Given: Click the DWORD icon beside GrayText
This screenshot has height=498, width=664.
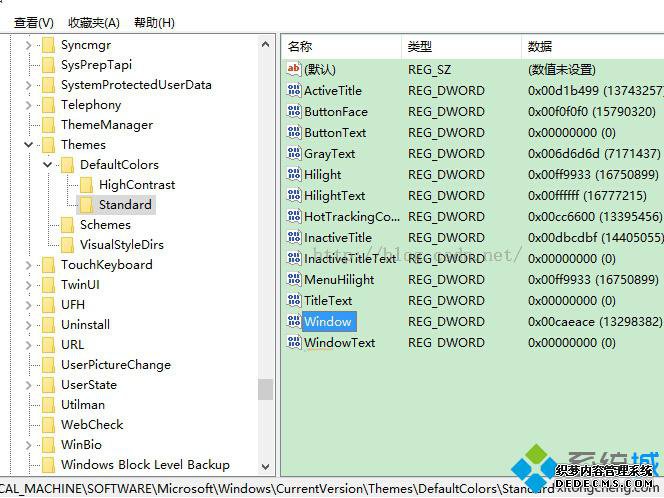Looking at the screenshot, I should tap(293, 153).
